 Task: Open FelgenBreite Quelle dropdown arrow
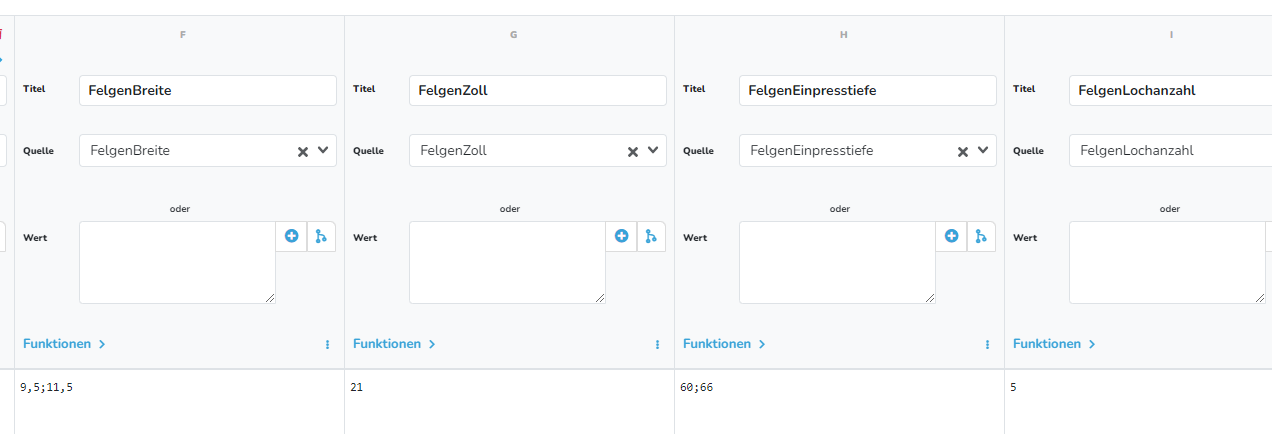pos(323,150)
